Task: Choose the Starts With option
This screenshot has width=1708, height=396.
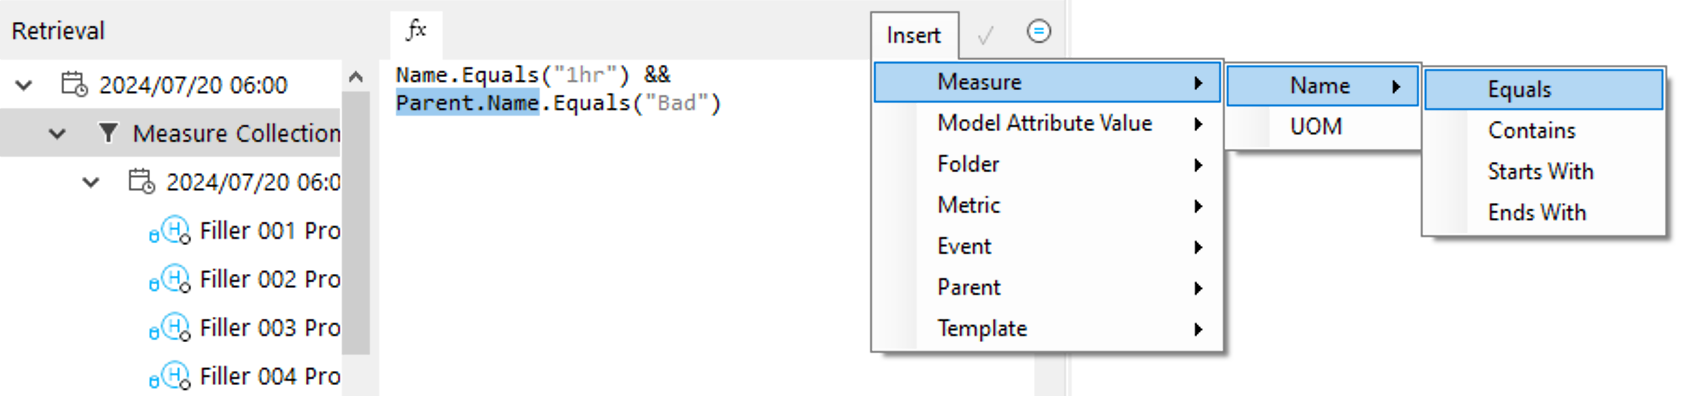Action: (1544, 171)
